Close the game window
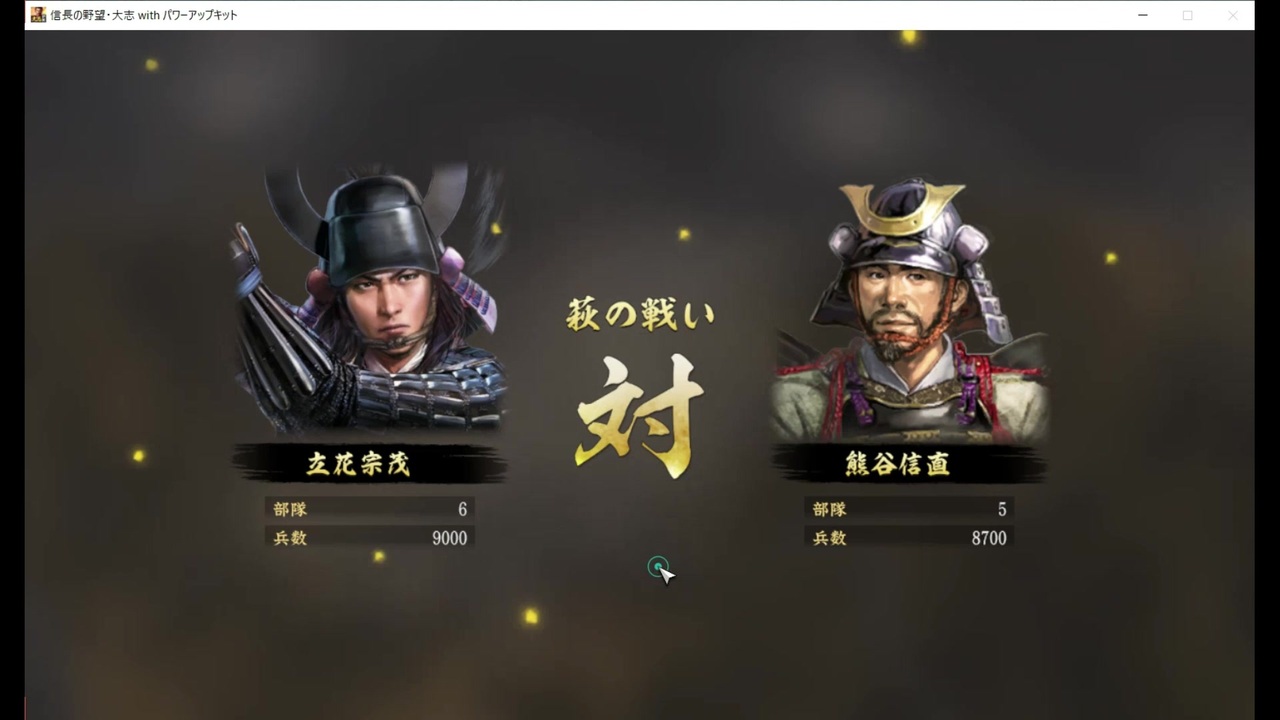This screenshot has width=1280, height=720. 1232,15
